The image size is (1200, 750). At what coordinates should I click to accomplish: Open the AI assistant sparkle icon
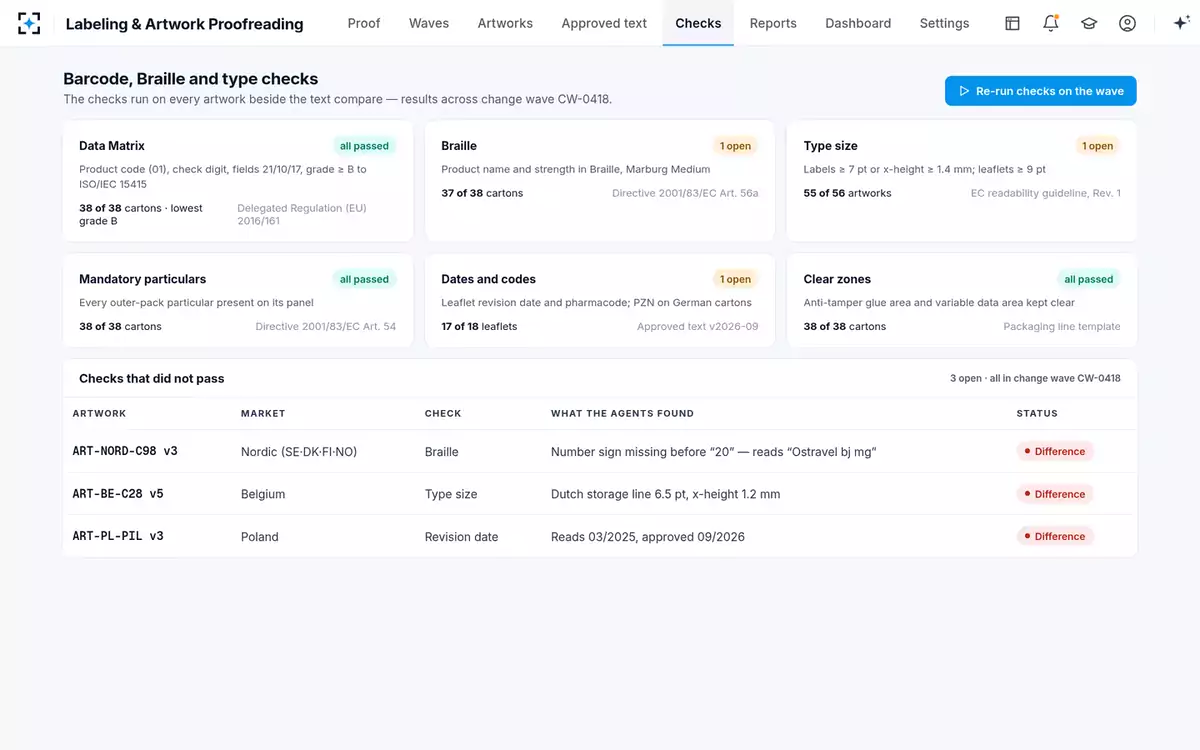[1180, 23]
